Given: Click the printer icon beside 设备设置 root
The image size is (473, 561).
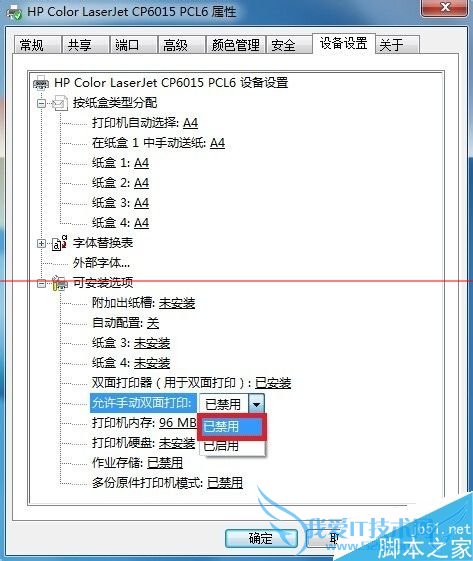Looking at the screenshot, I should pyautogui.click(x=41, y=83).
